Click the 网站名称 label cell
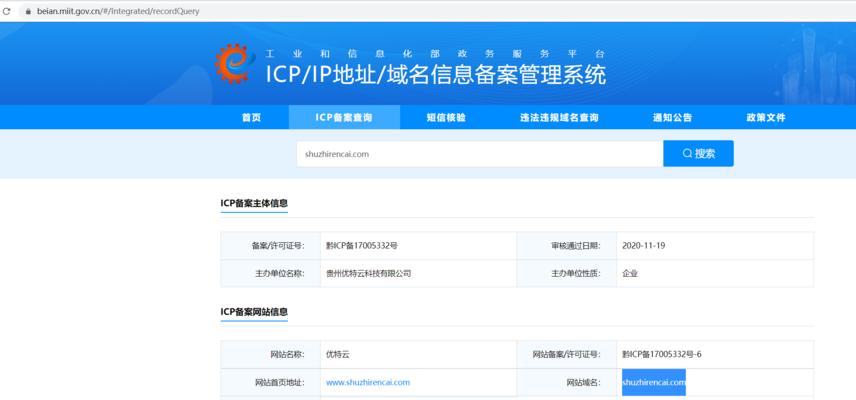The image size is (856, 400). click(271, 355)
